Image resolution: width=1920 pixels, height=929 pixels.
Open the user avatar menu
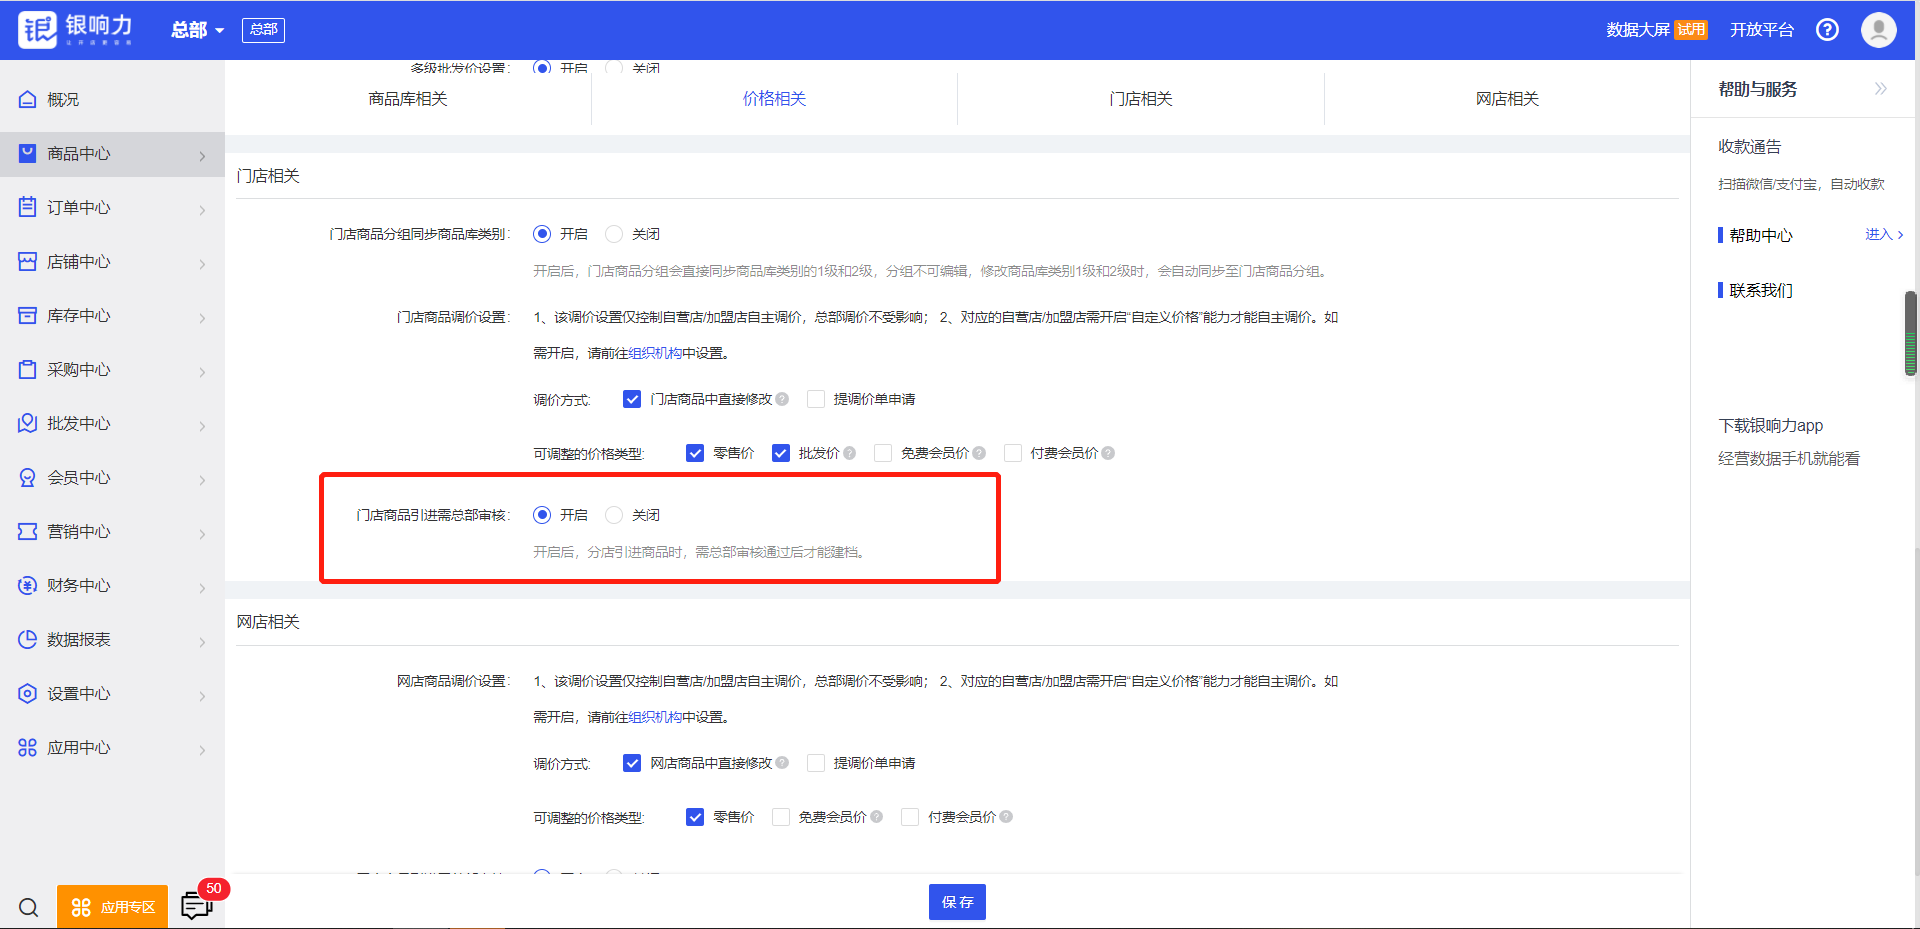[x=1878, y=30]
